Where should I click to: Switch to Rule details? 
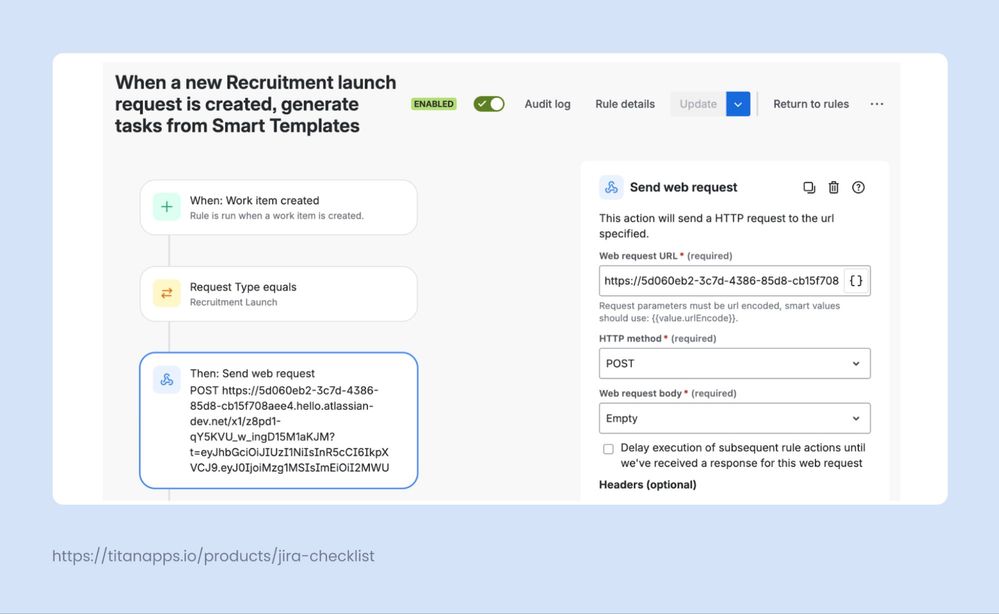point(625,103)
